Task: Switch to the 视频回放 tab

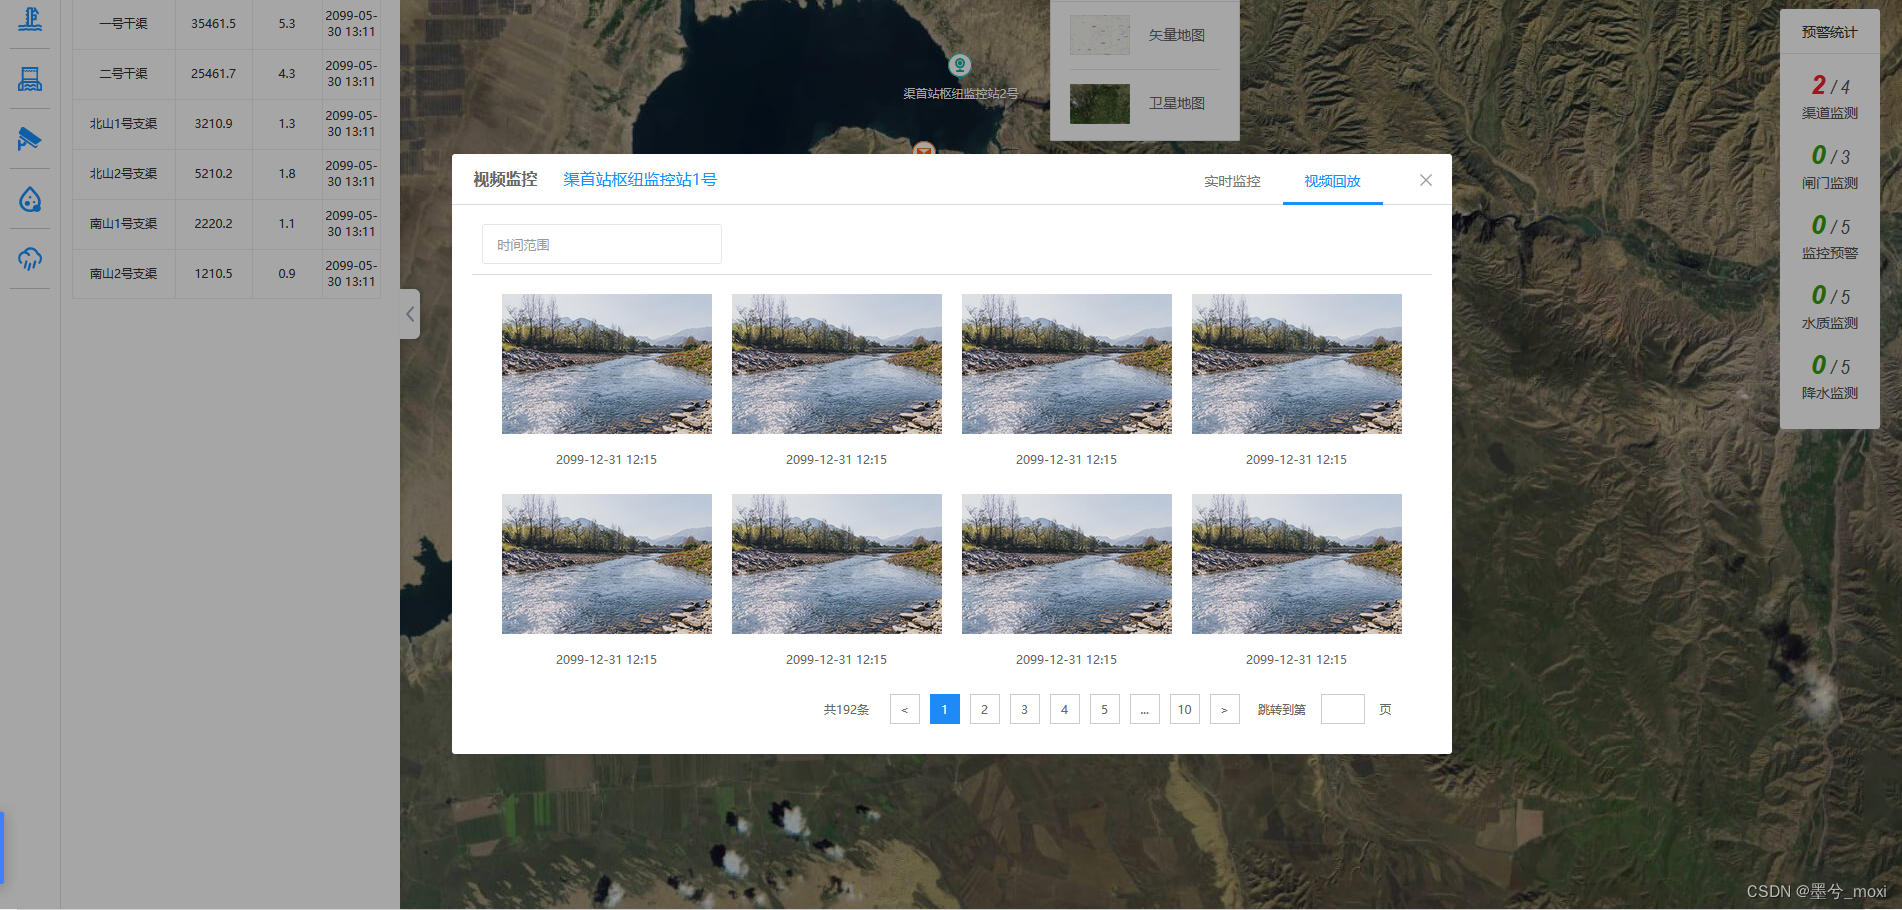Action: click(1332, 181)
